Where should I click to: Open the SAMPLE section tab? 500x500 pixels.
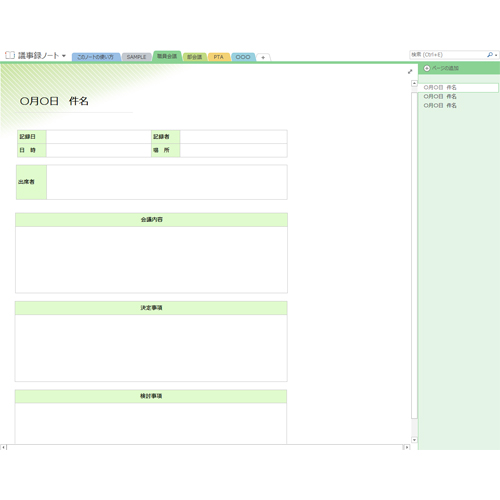coord(136,57)
